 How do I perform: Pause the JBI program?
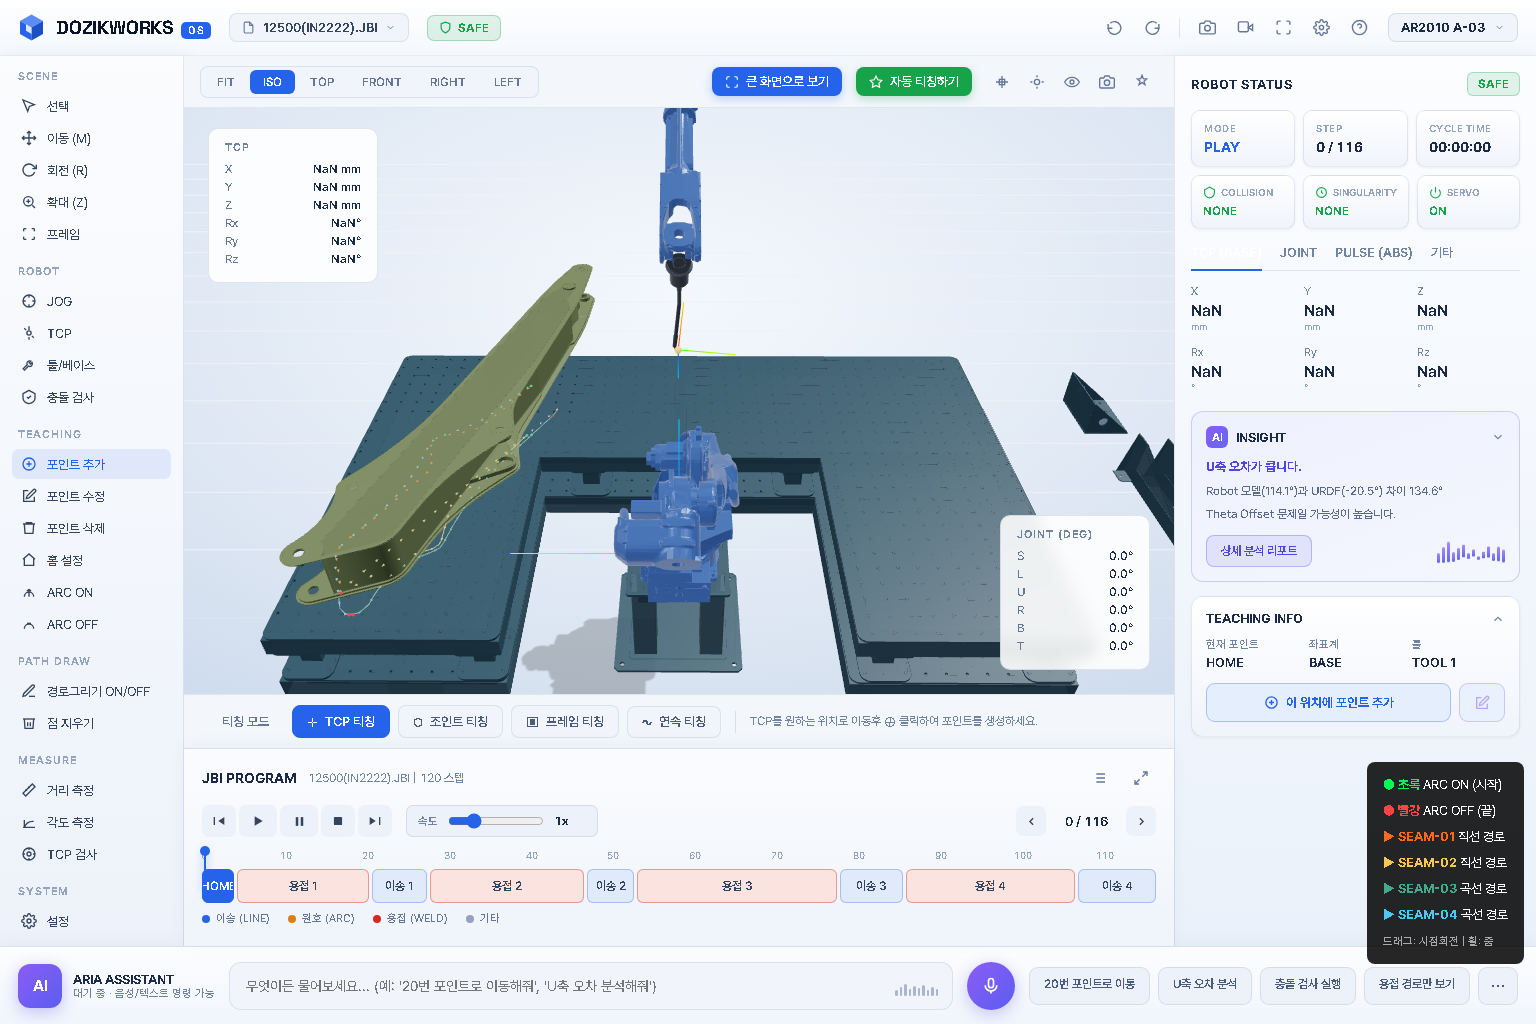(299, 821)
